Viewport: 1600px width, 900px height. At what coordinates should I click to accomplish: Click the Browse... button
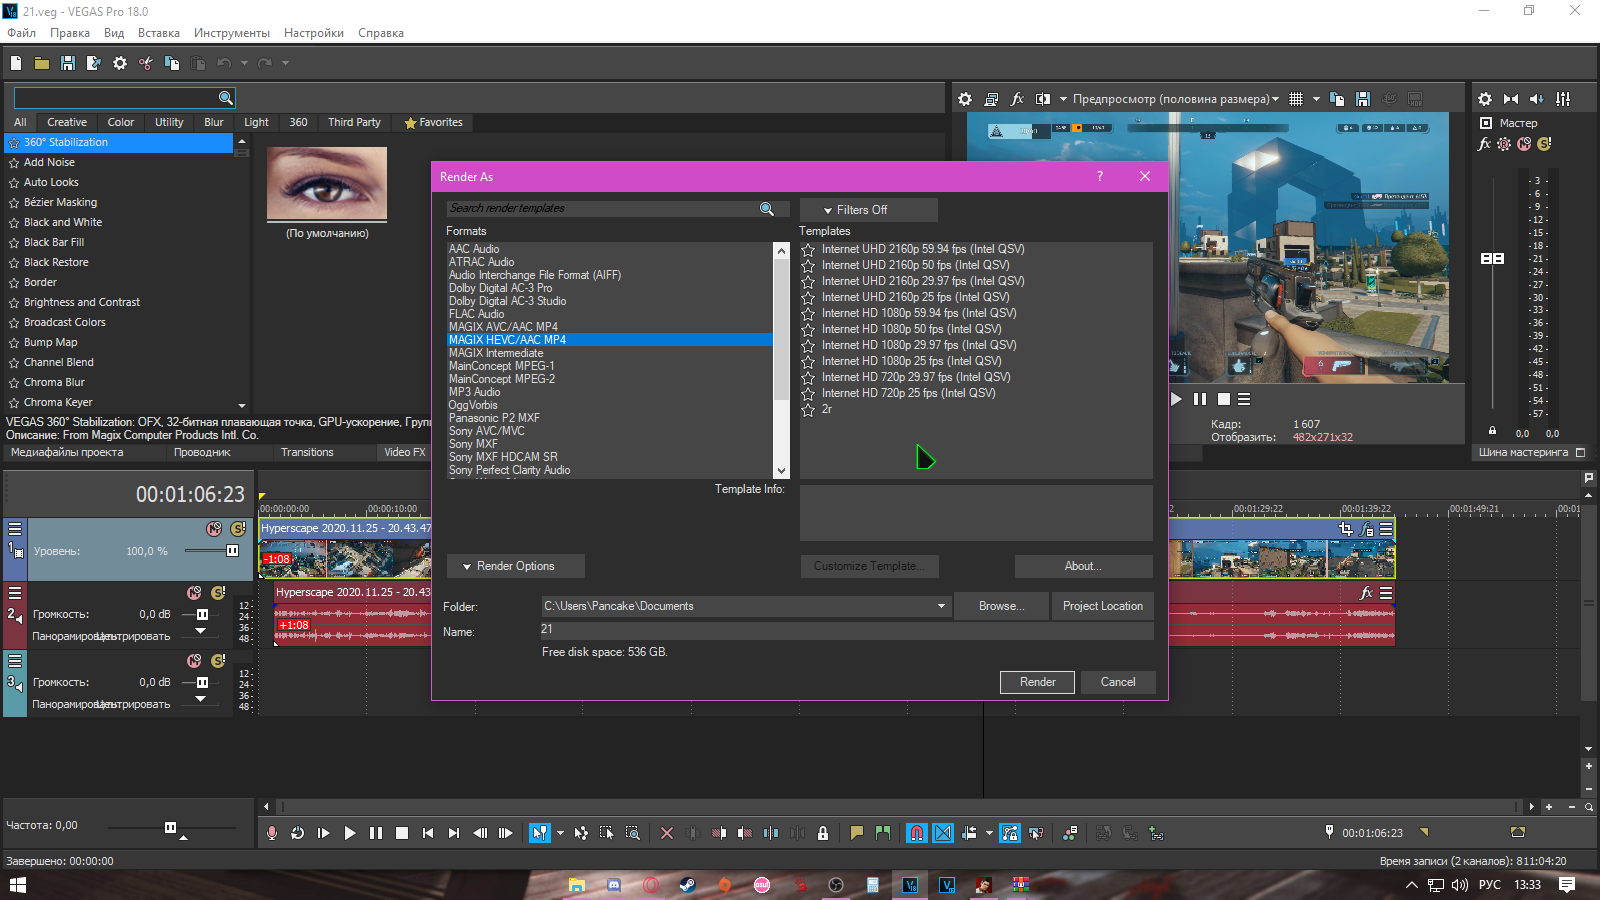1001,606
